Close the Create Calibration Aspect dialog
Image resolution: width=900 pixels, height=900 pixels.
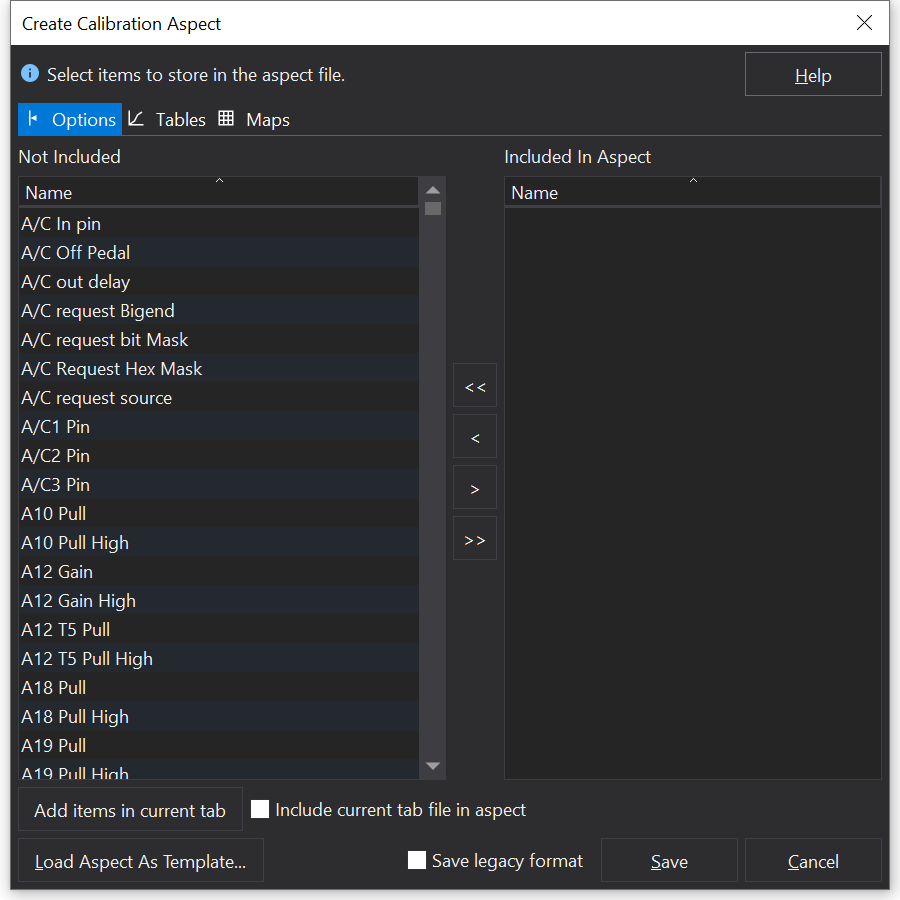click(x=864, y=23)
